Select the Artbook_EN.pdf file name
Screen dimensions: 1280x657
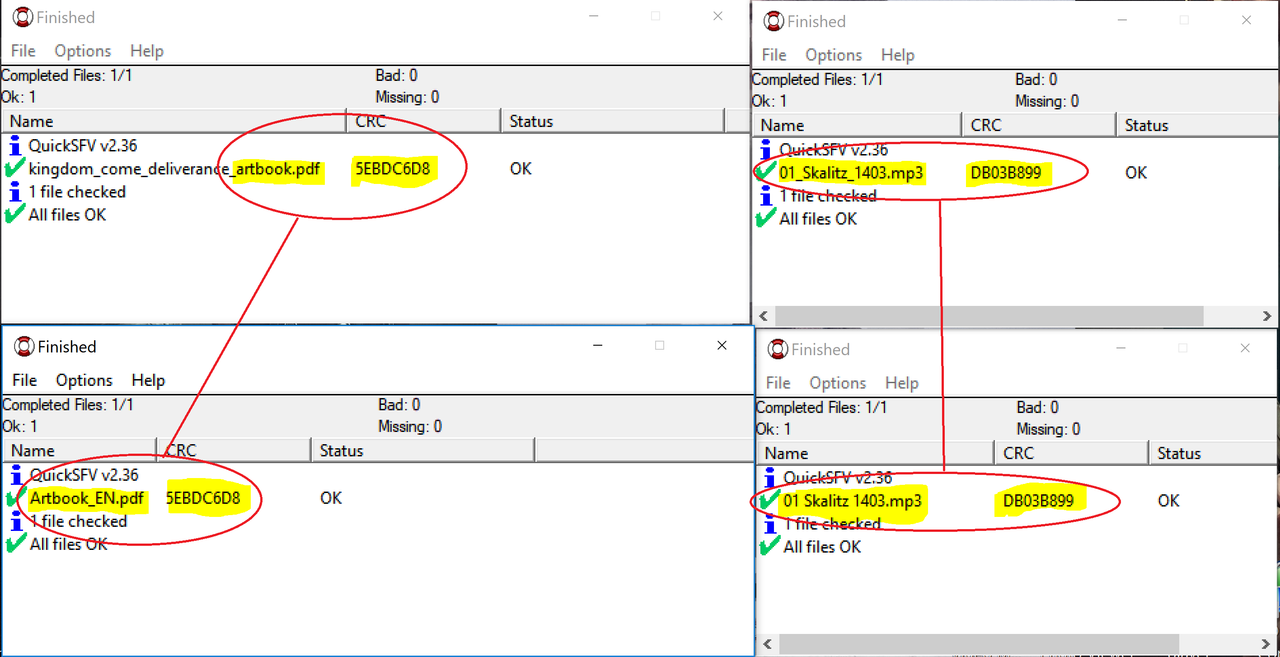[x=87, y=498]
